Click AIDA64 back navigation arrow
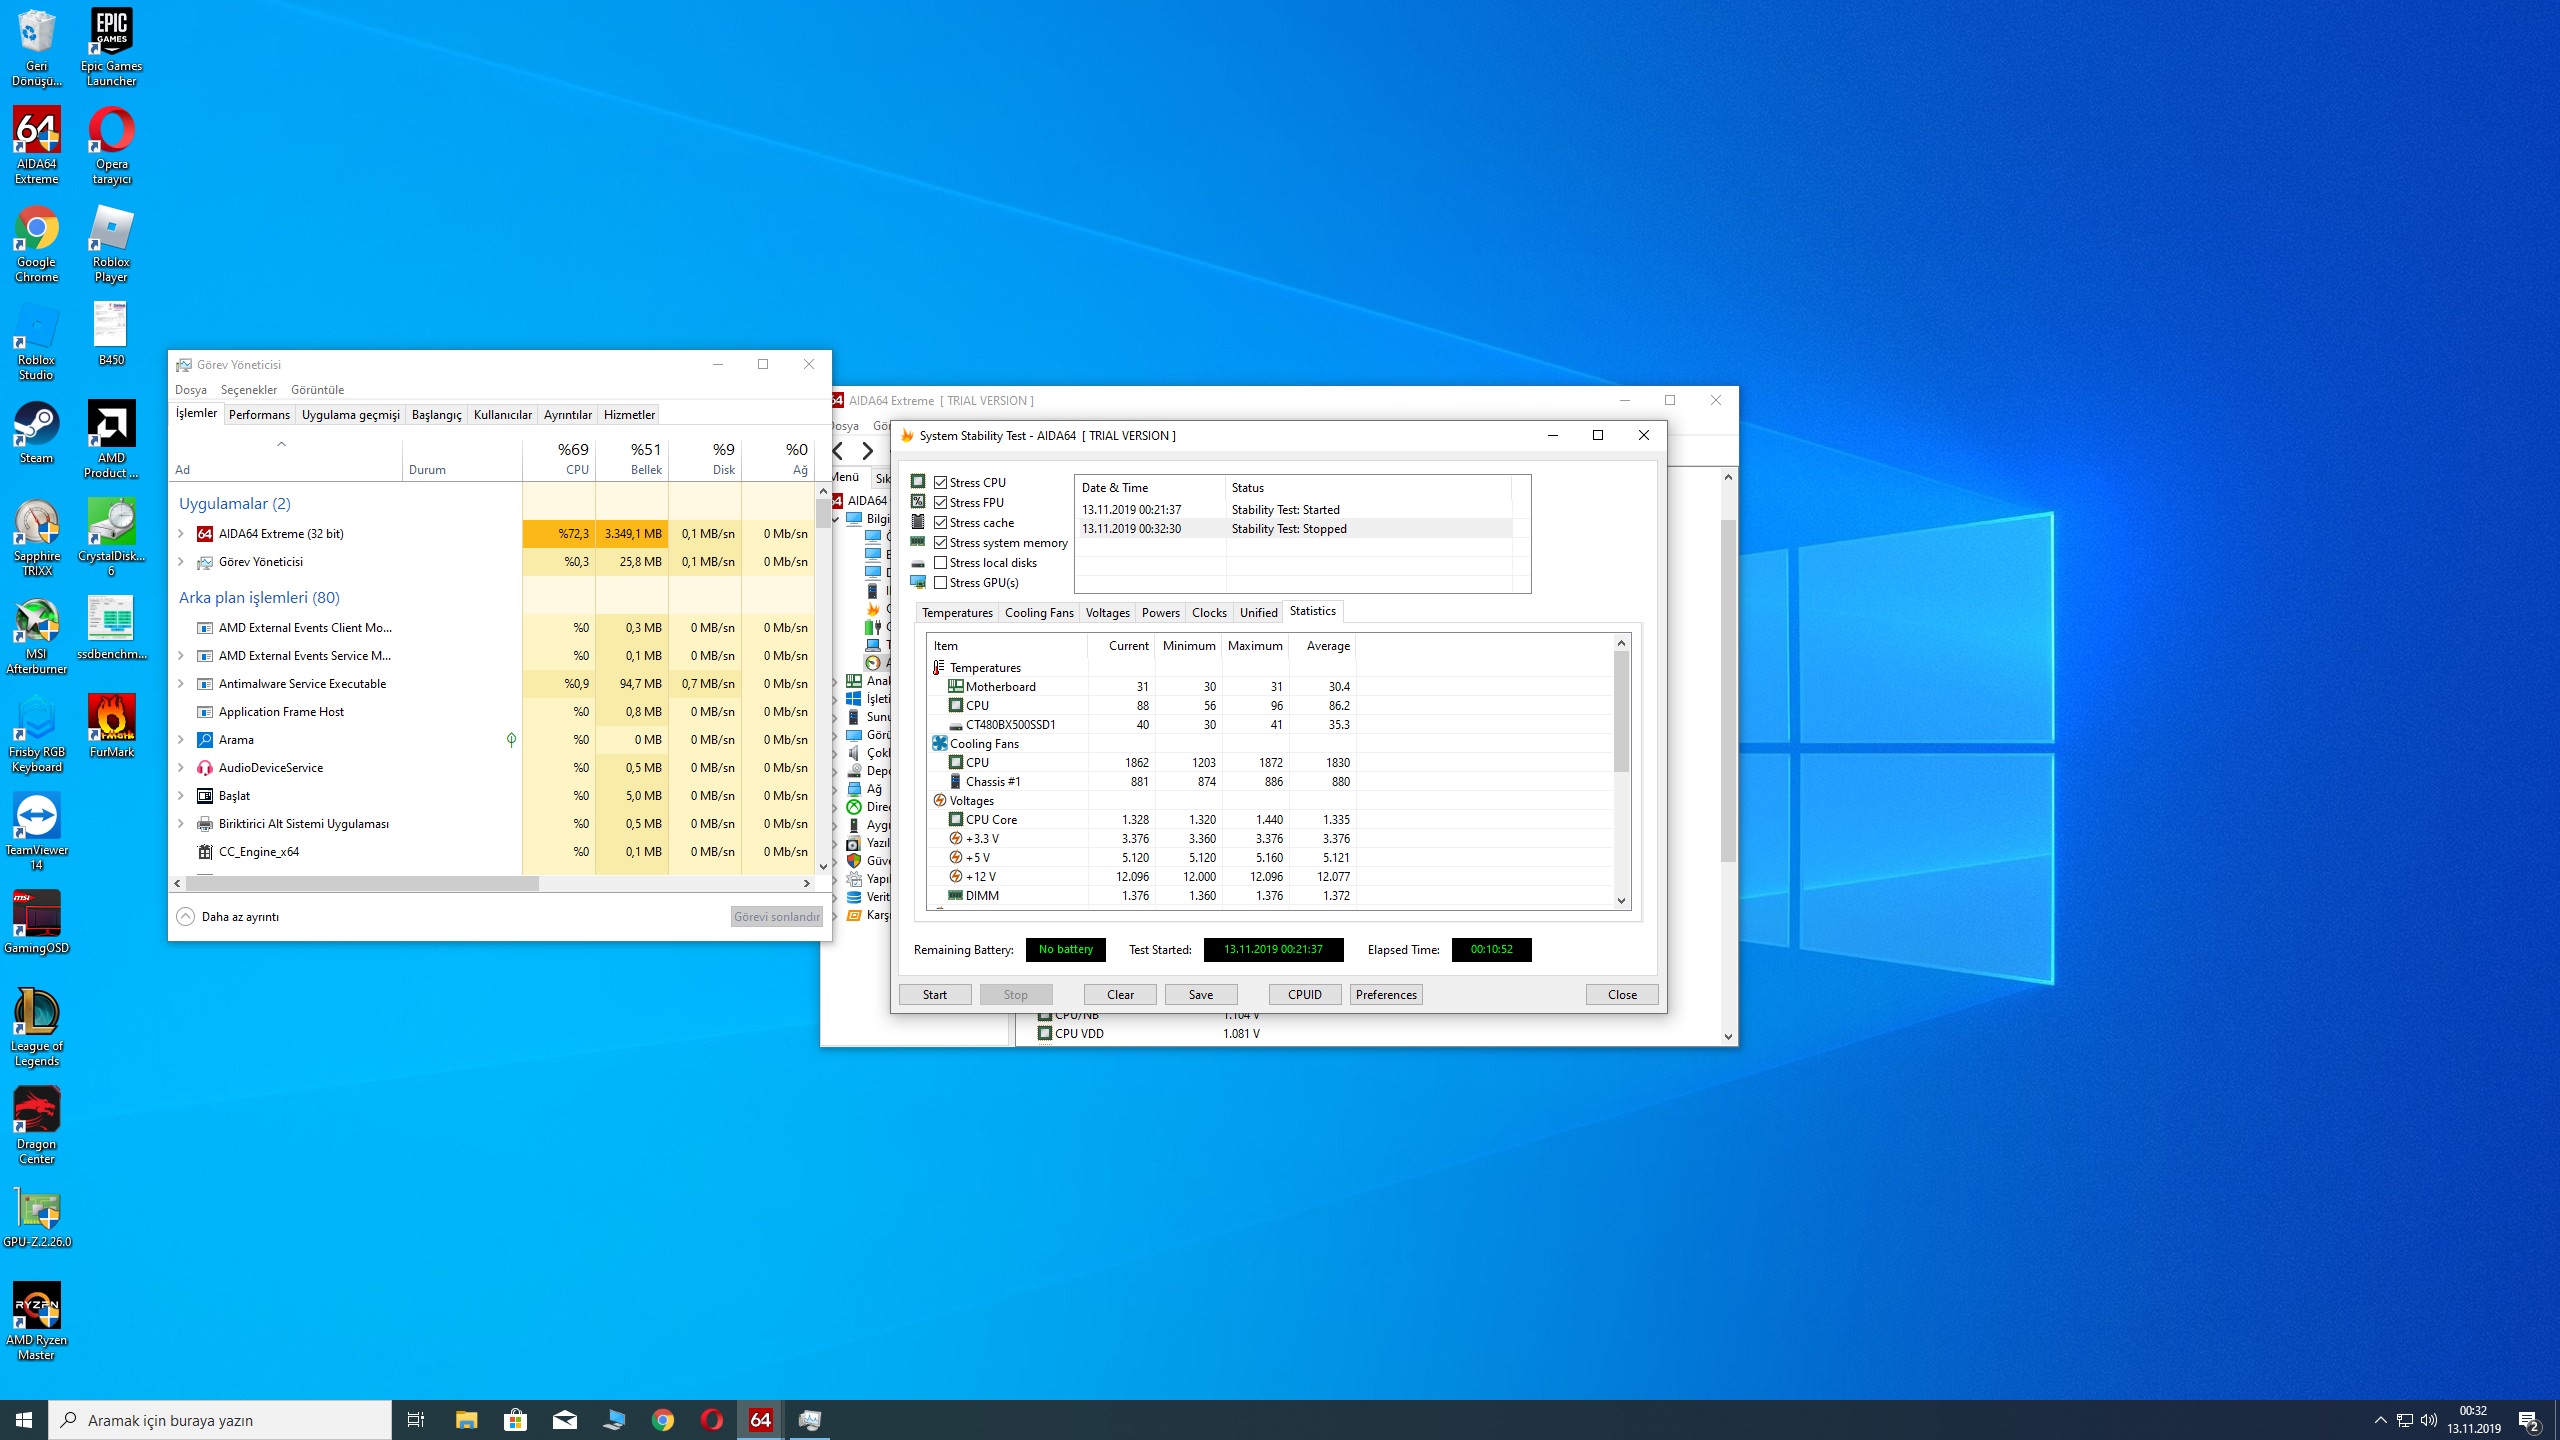The width and height of the screenshot is (2560, 1440). (x=839, y=451)
